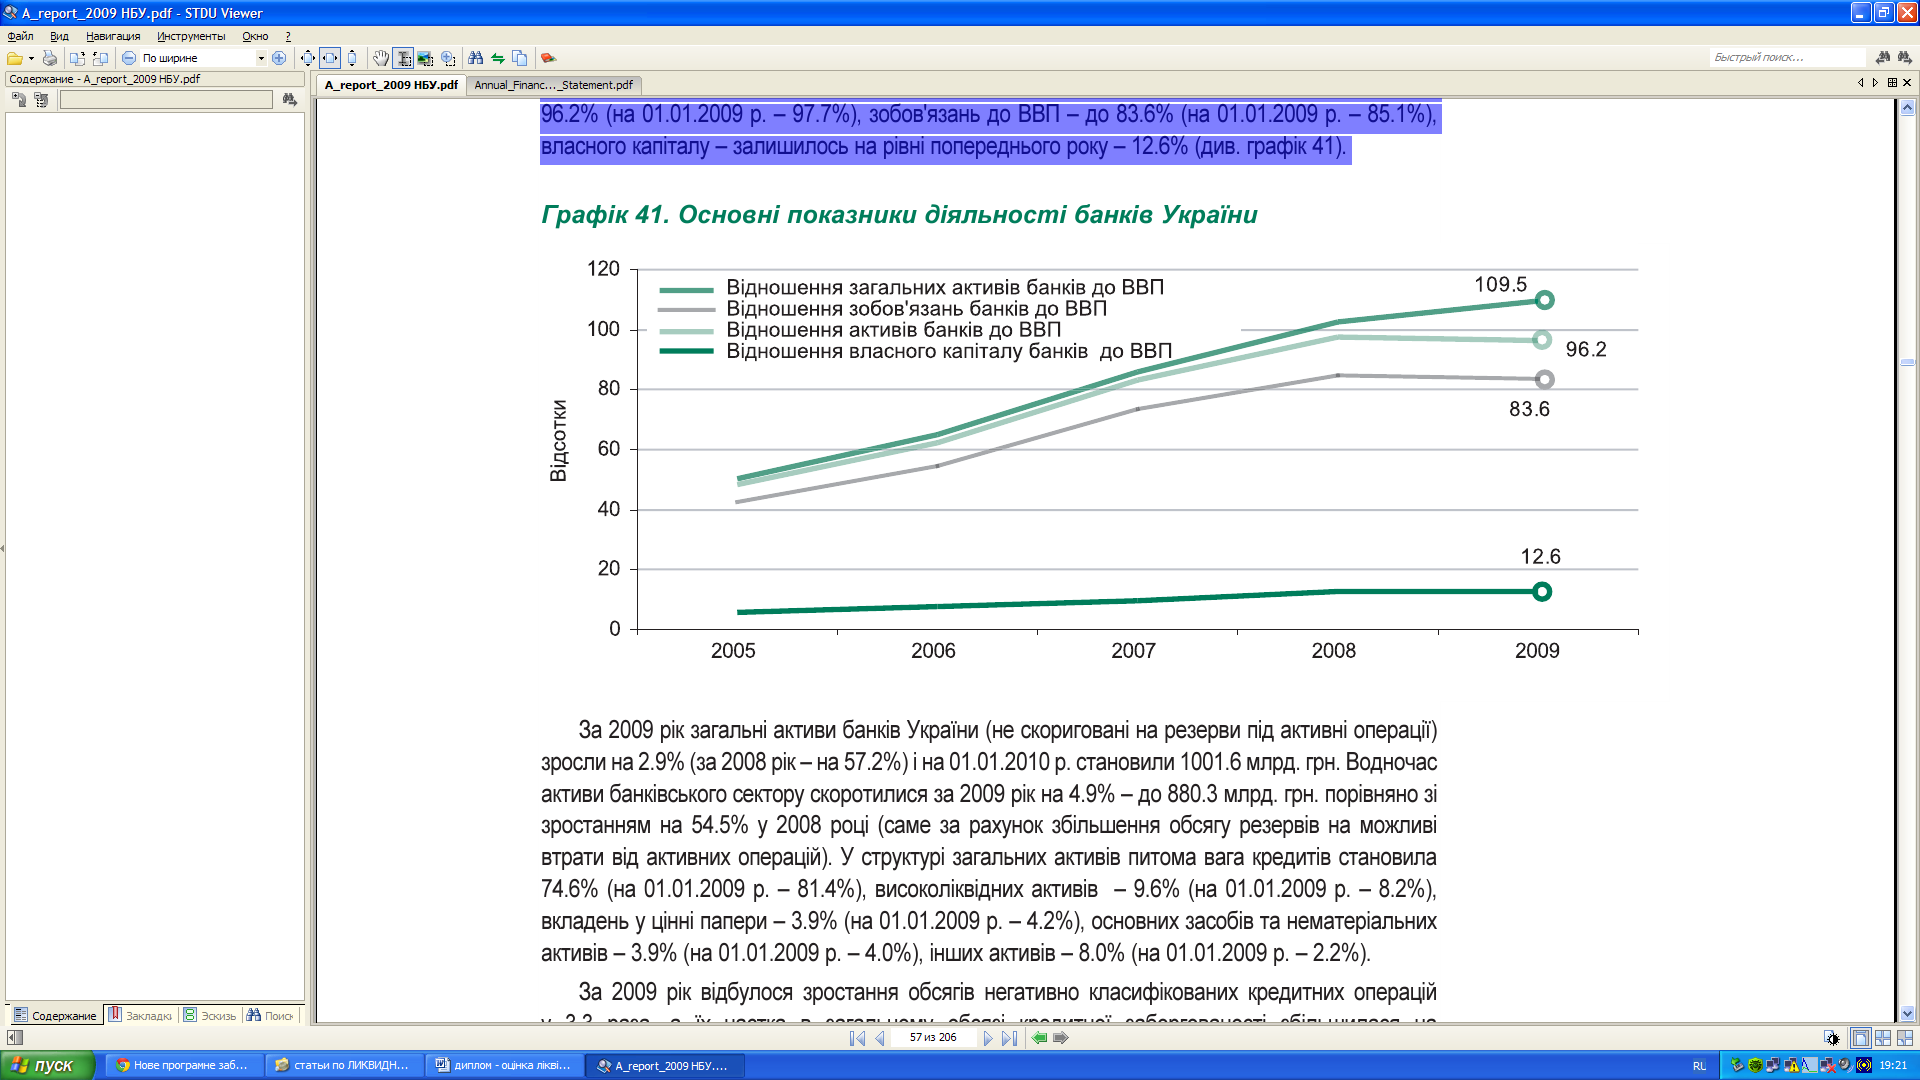The image size is (1920, 1080).
Task: Switch to Закладки panel tab
Action: point(140,1015)
